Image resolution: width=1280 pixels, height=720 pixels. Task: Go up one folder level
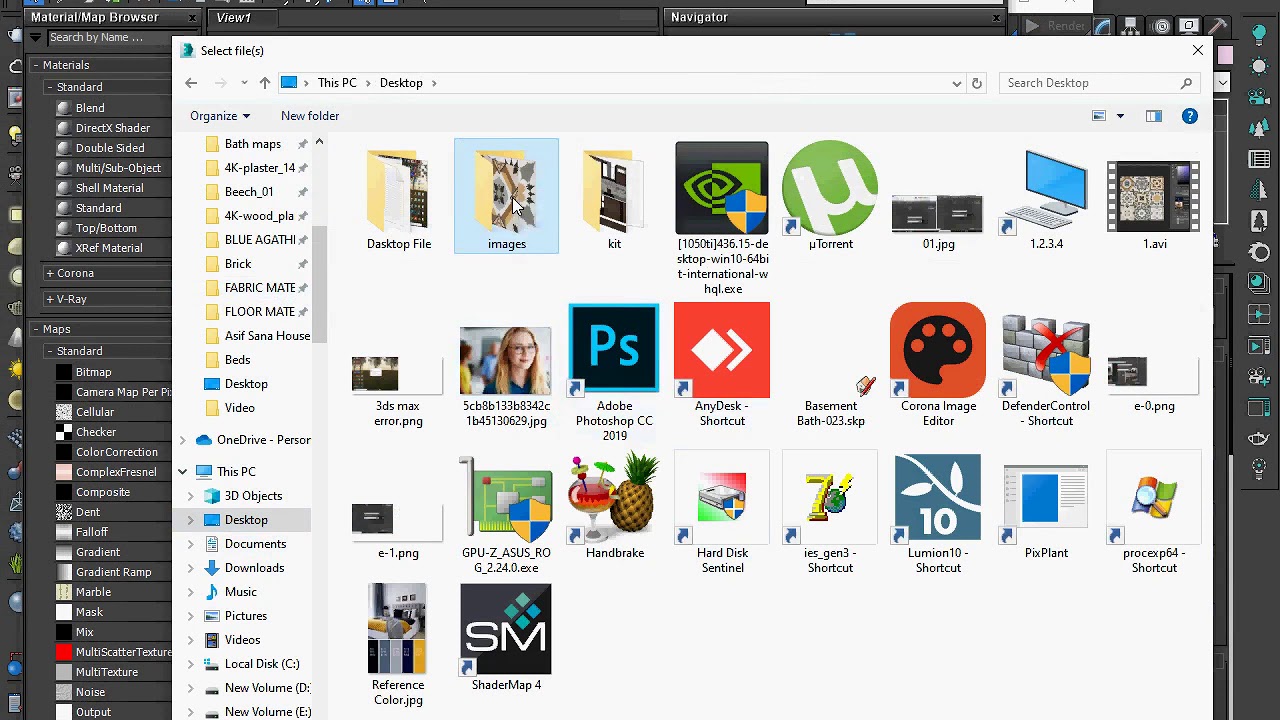[x=264, y=83]
